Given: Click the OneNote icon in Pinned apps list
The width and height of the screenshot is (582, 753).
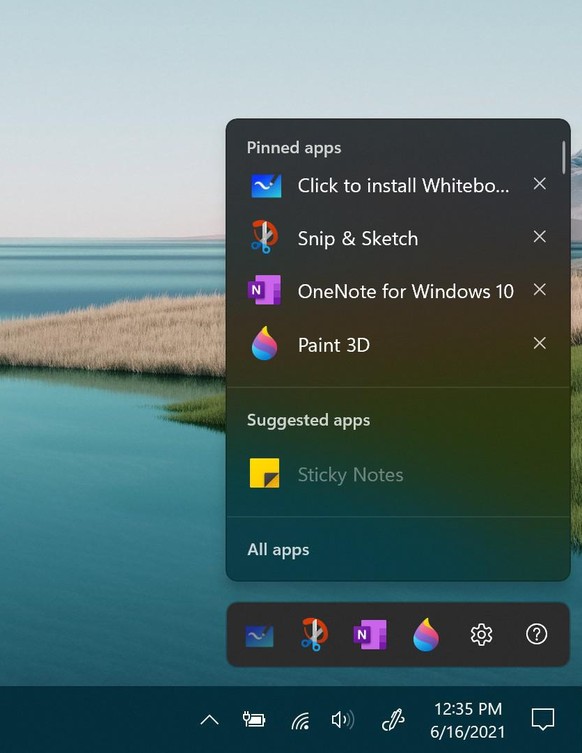Looking at the screenshot, I should (264, 290).
